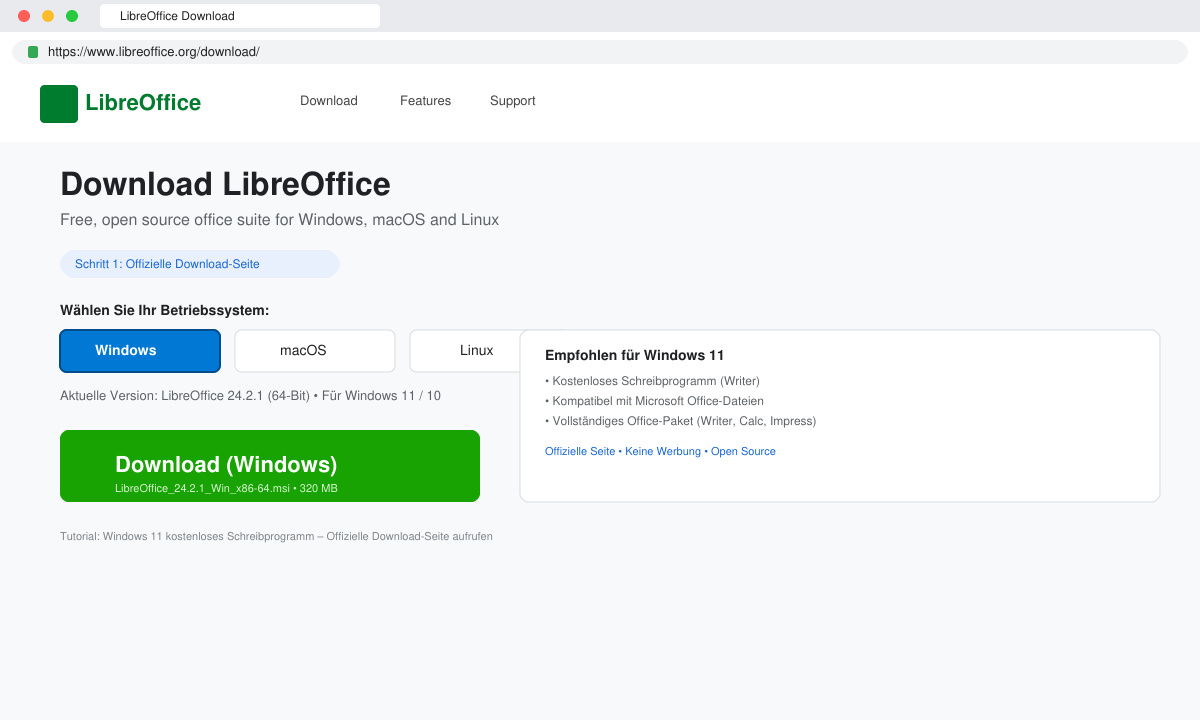Viewport: 1200px width, 720px height.
Task: Open the Download navigation item
Action: pyautogui.click(x=329, y=101)
